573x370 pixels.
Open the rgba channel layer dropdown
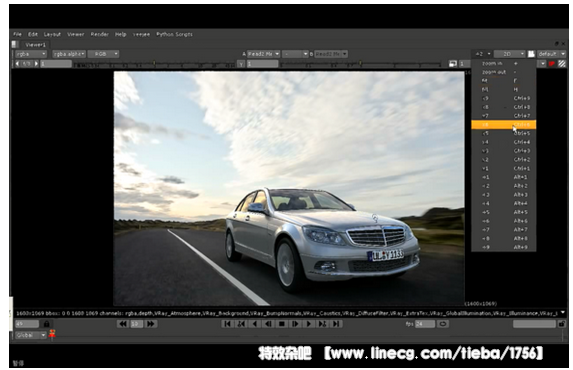click(31, 54)
